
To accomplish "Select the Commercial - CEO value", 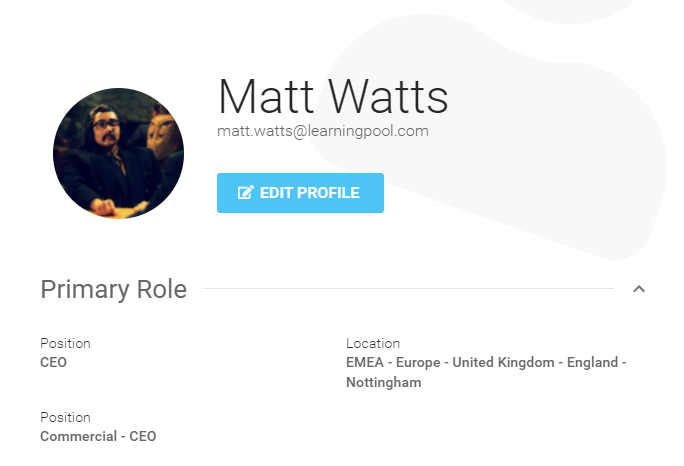I will click(x=98, y=436).
